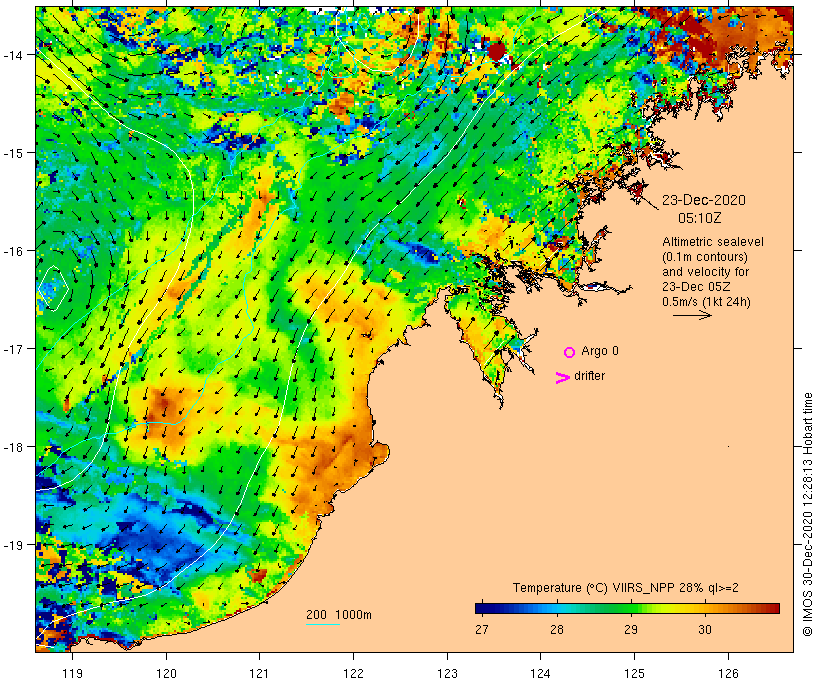The width and height of the screenshot is (820, 680).
Task: Click the longitude label '121'
Action: 259,673
